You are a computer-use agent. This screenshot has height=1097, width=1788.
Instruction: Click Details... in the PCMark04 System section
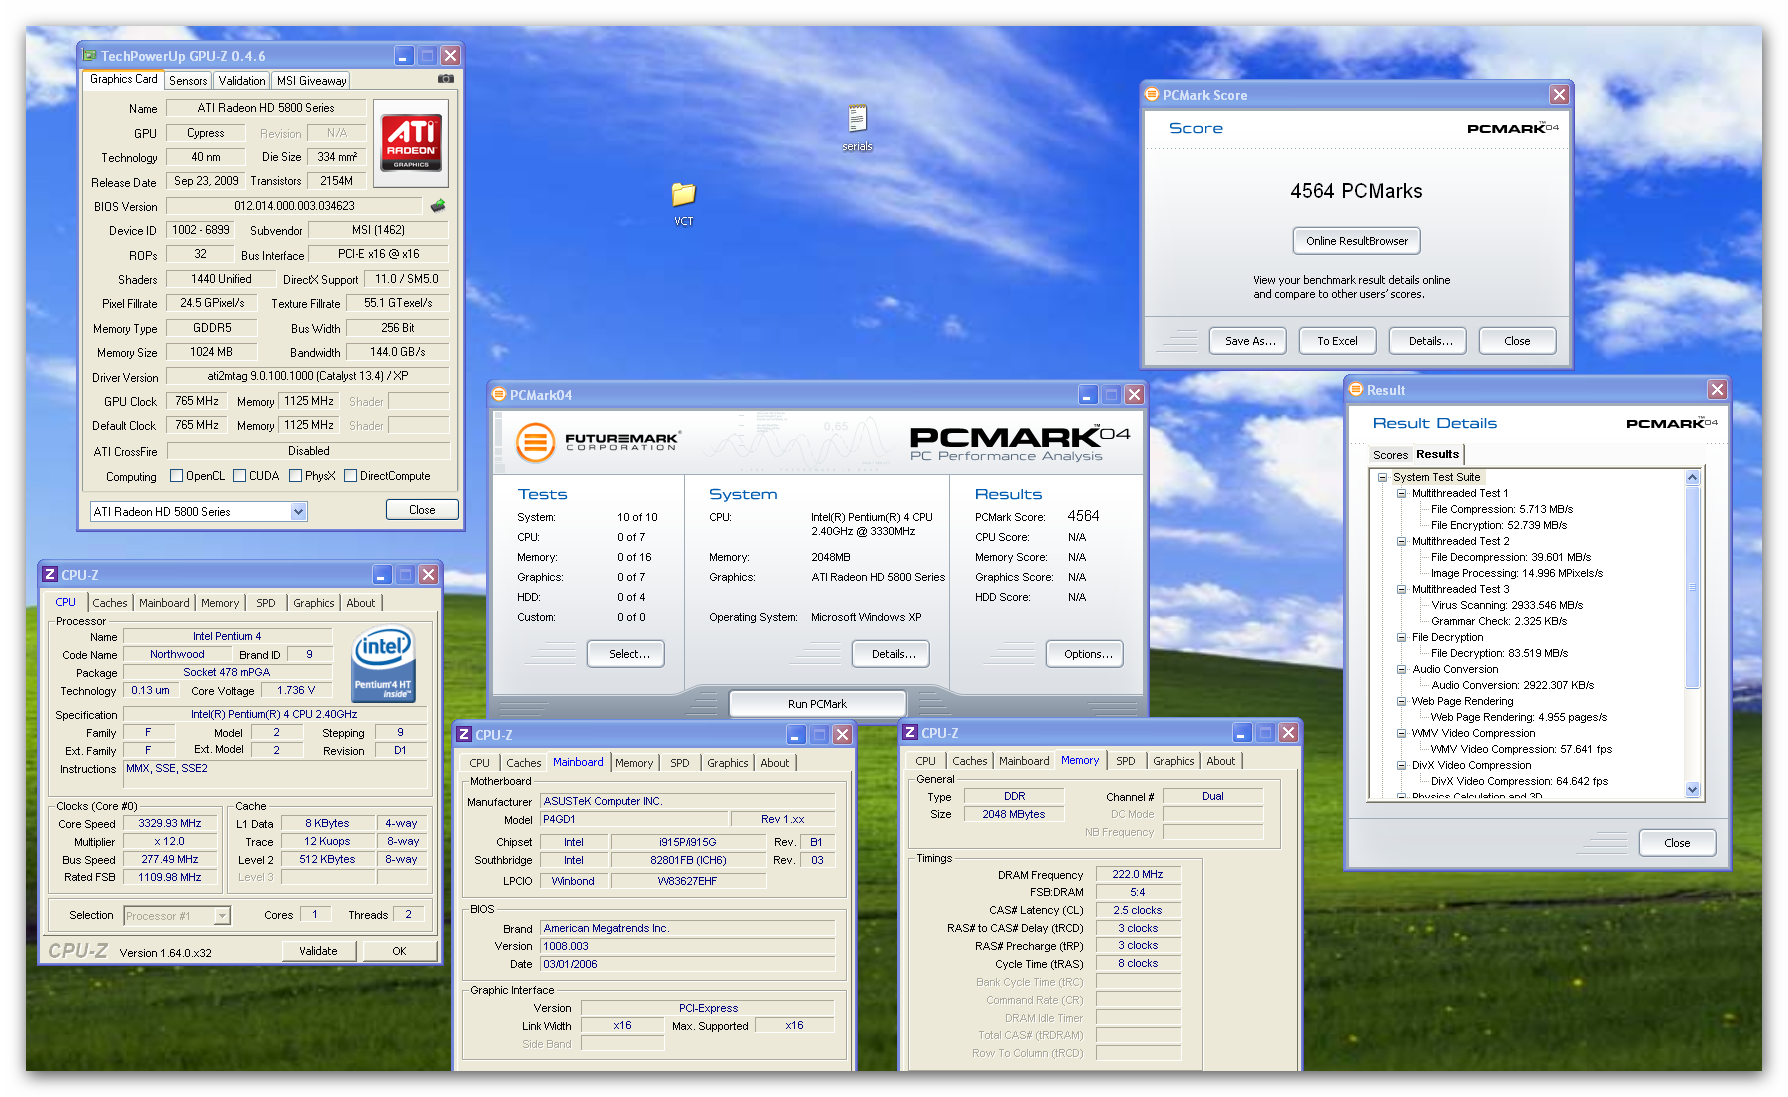[893, 654]
